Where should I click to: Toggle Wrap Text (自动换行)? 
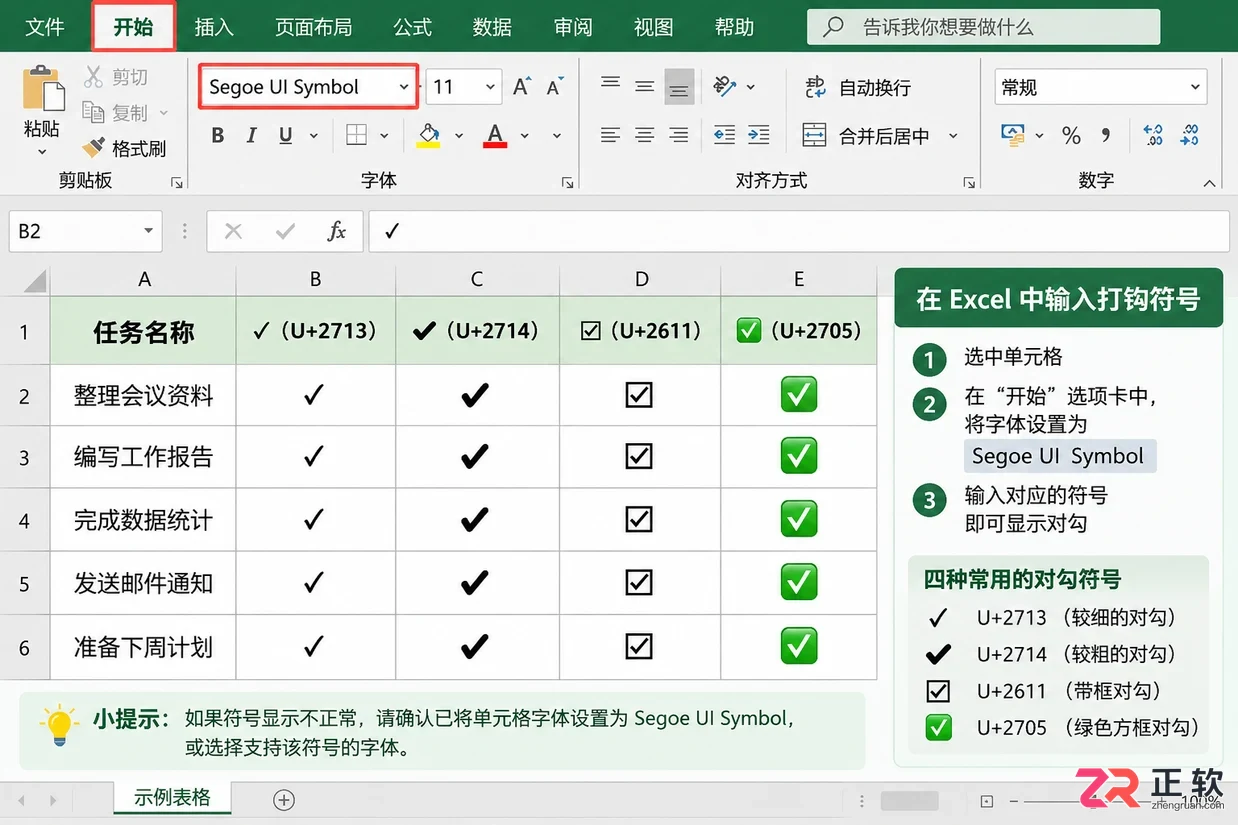858,88
